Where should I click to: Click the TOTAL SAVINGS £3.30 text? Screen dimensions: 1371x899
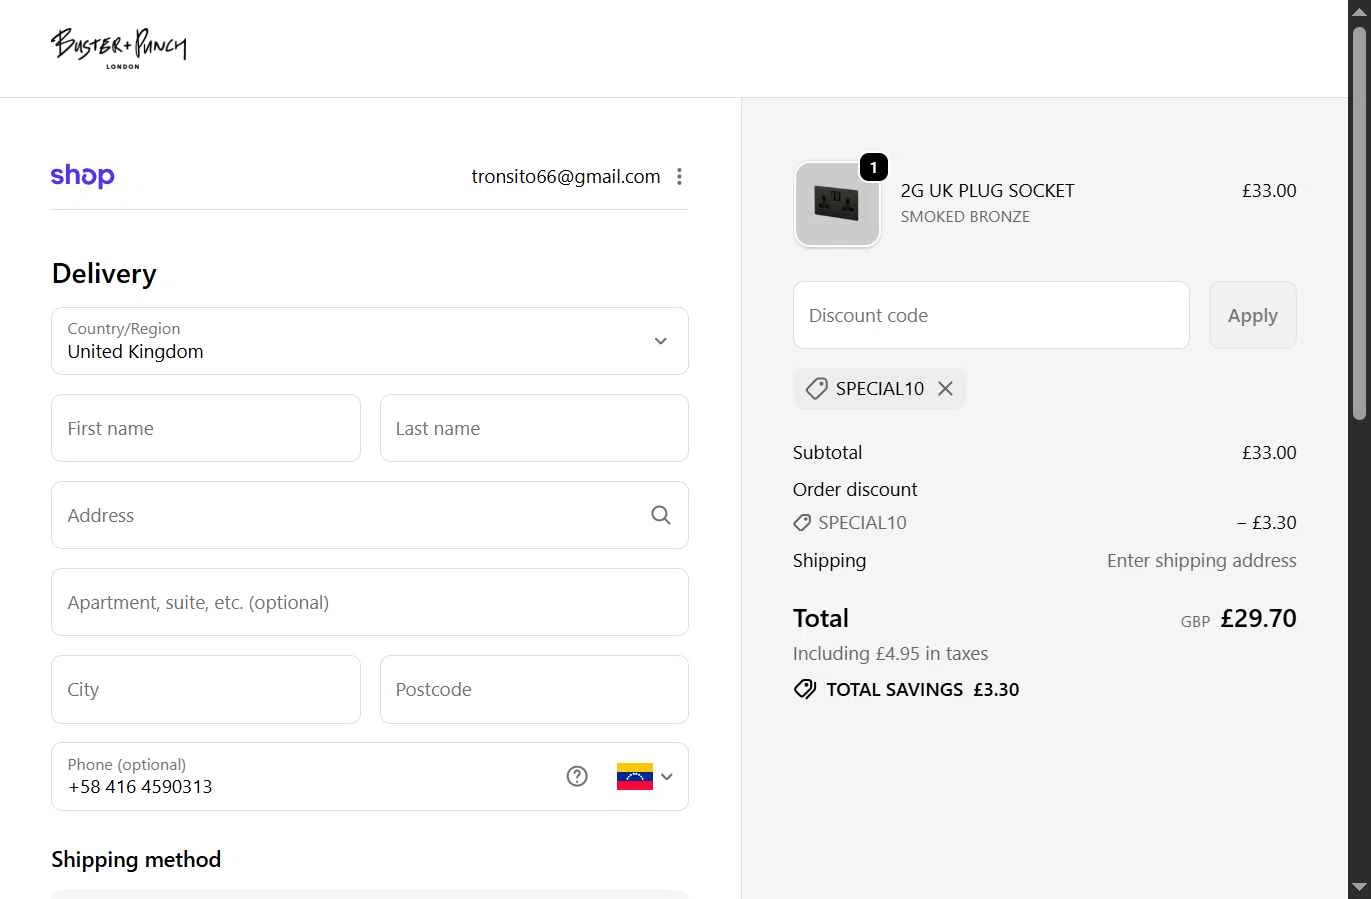pos(922,690)
